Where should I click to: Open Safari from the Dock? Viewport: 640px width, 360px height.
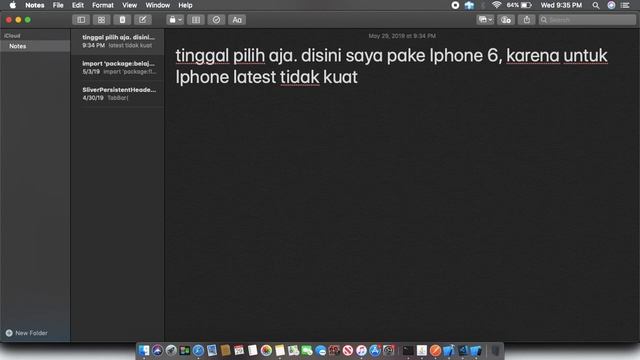point(198,351)
